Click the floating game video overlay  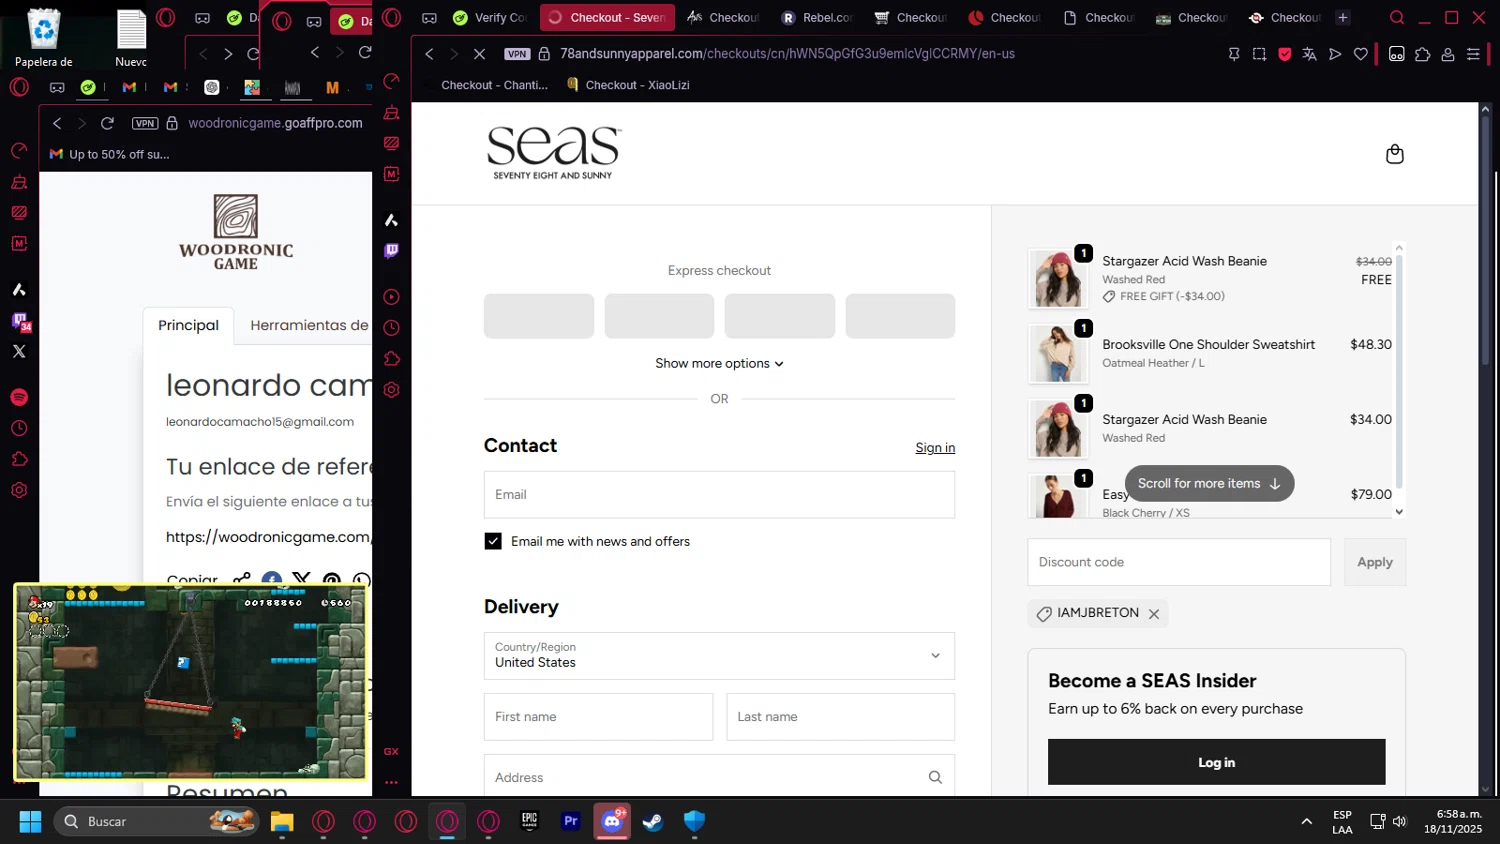[190, 682]
